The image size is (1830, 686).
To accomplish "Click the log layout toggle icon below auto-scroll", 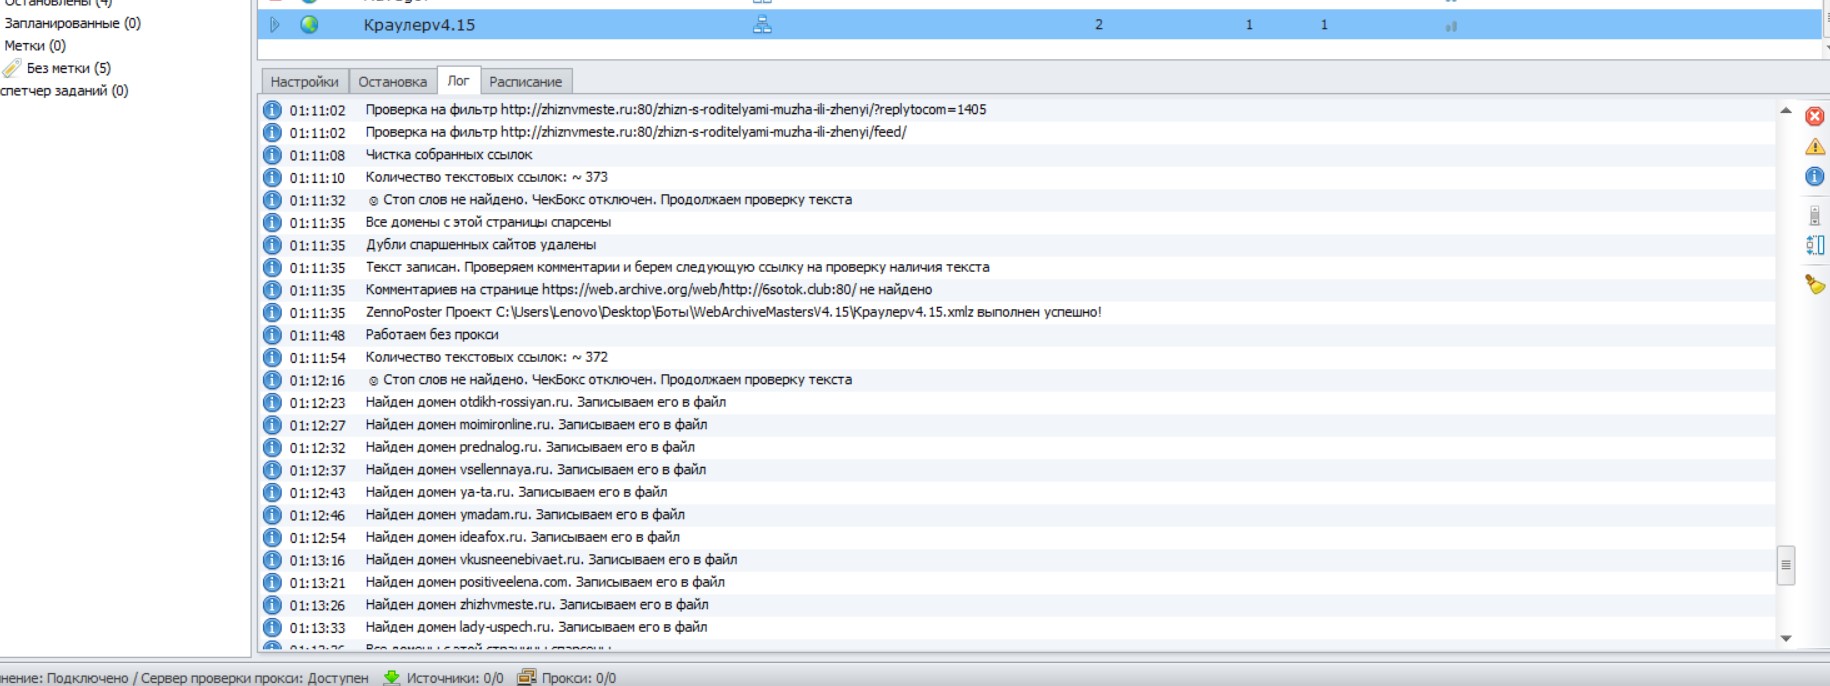I will click(x=1815, y=245).
